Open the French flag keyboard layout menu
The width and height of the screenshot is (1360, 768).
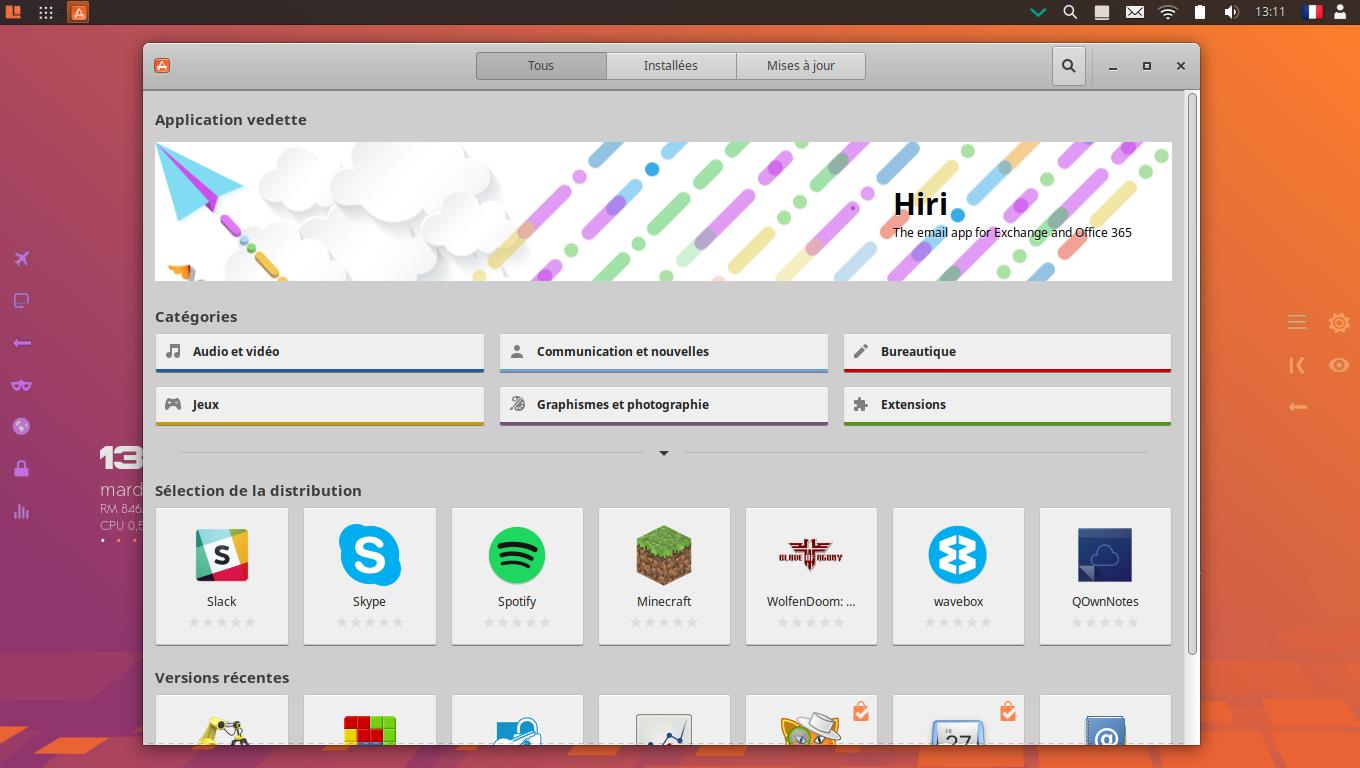(x=1313, y=12)
